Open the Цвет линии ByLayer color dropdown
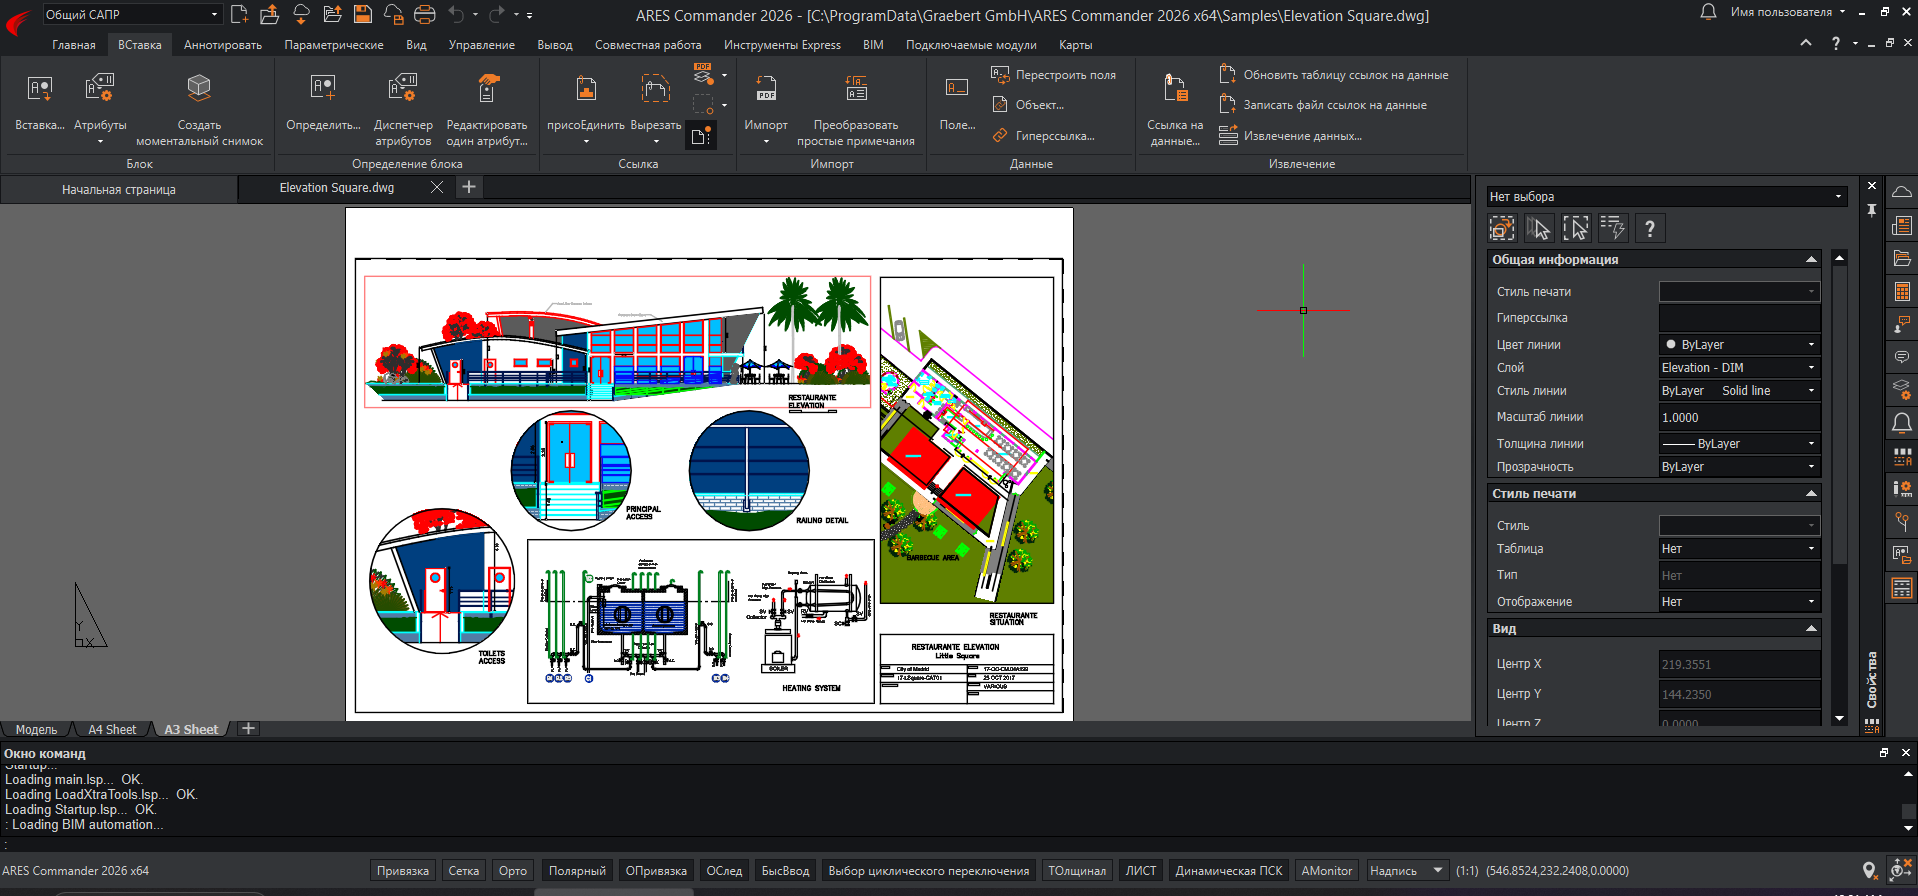The image size is (1918, 896). click(x=1738, y=345)
